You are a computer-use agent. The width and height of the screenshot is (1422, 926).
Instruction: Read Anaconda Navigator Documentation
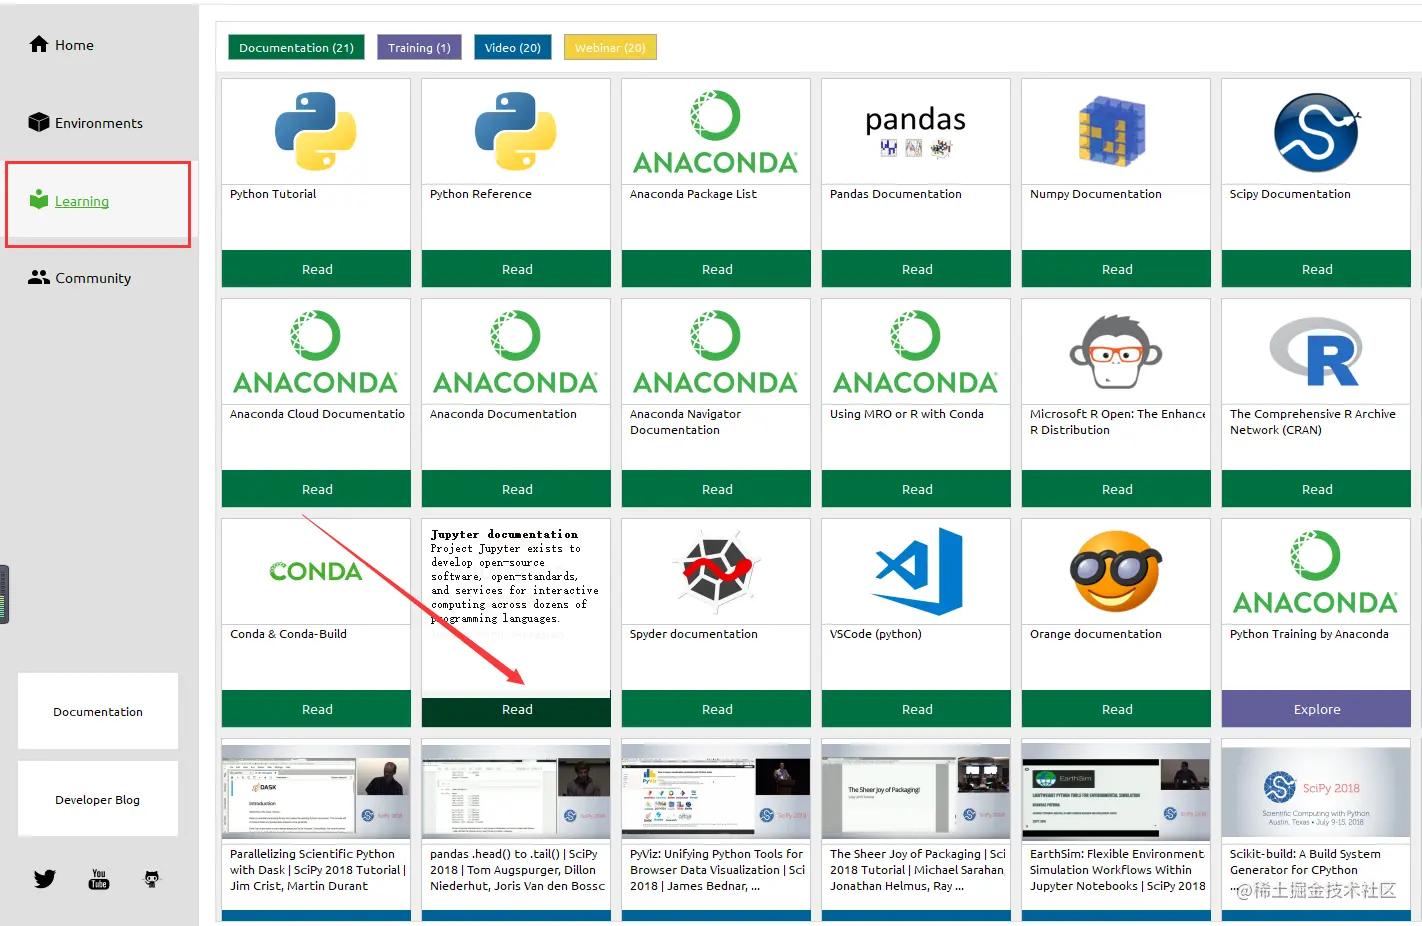[716, 489]
